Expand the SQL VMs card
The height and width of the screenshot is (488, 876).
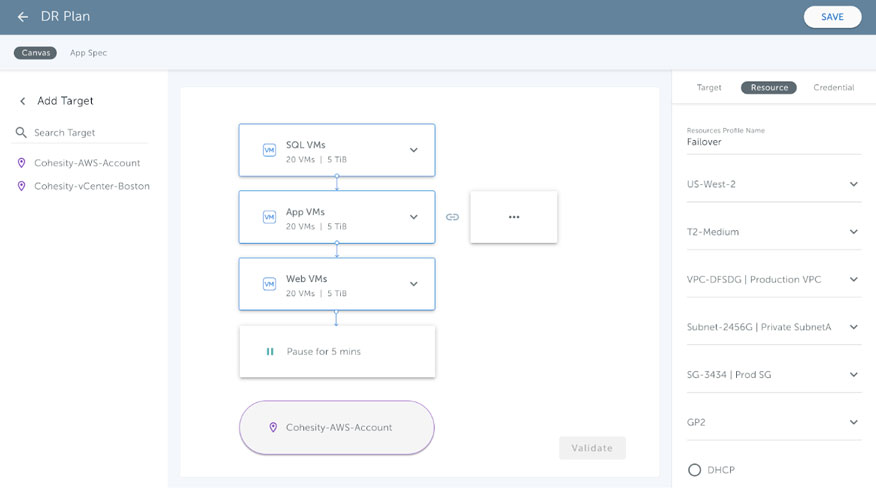pyautogui.click(x=413, y=150)
